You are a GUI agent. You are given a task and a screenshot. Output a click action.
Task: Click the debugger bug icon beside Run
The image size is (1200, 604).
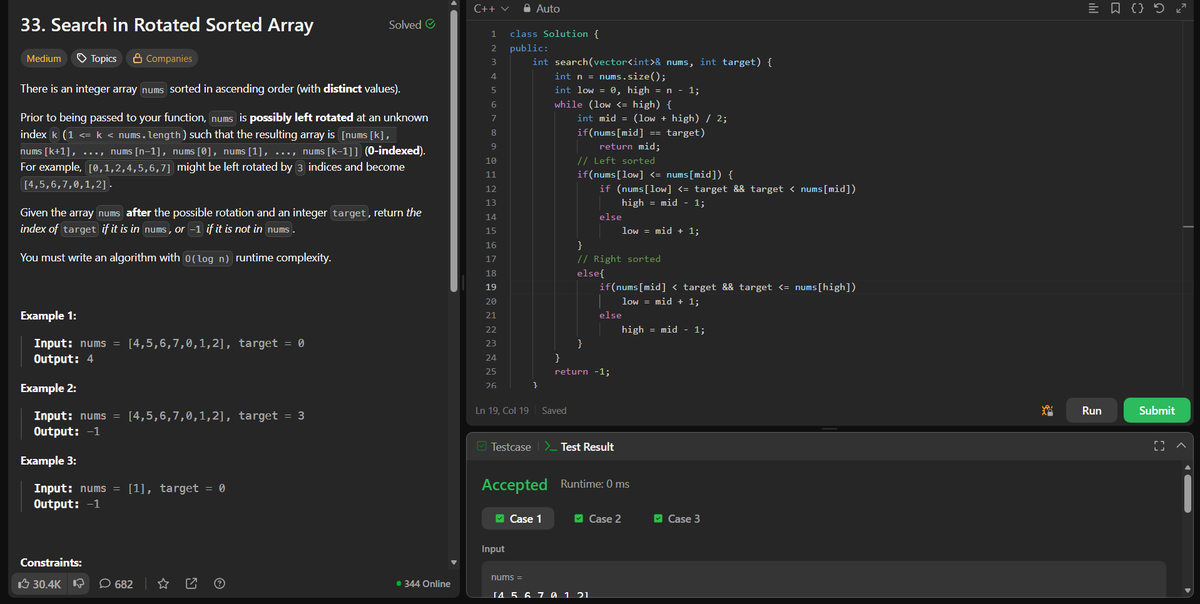(1047, 410)
